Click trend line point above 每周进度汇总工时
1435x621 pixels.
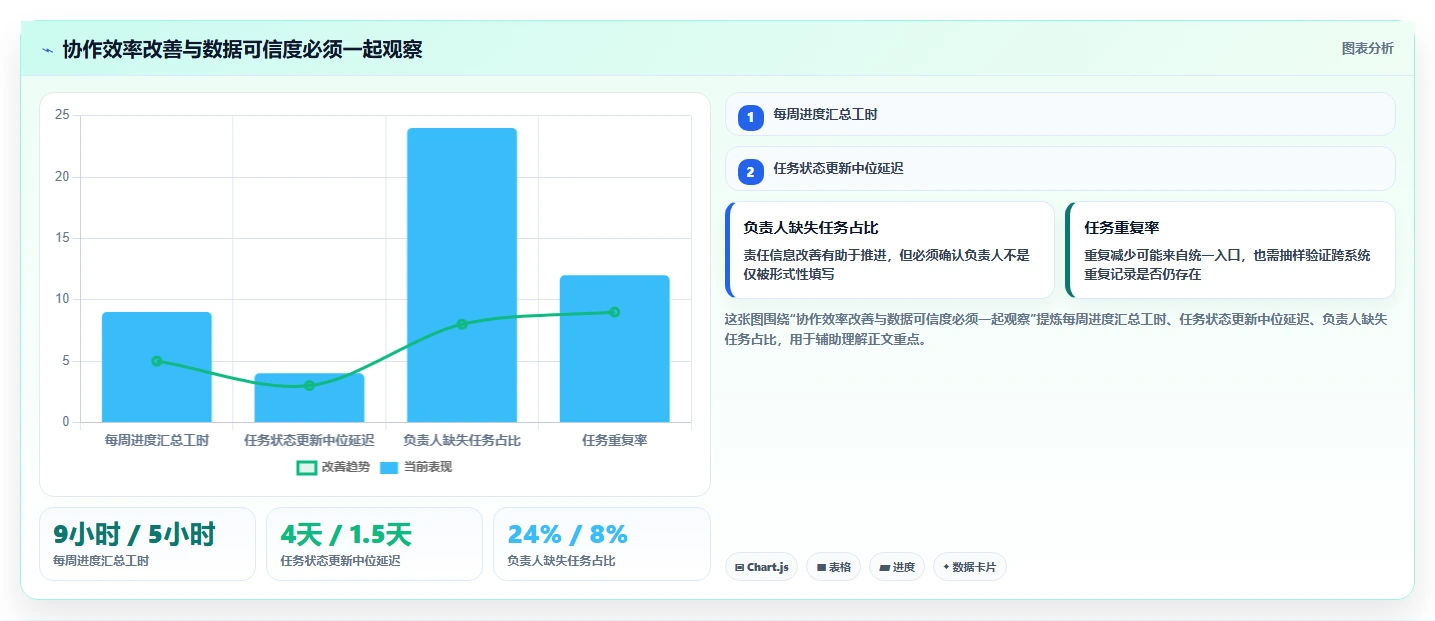click(157, 361)
